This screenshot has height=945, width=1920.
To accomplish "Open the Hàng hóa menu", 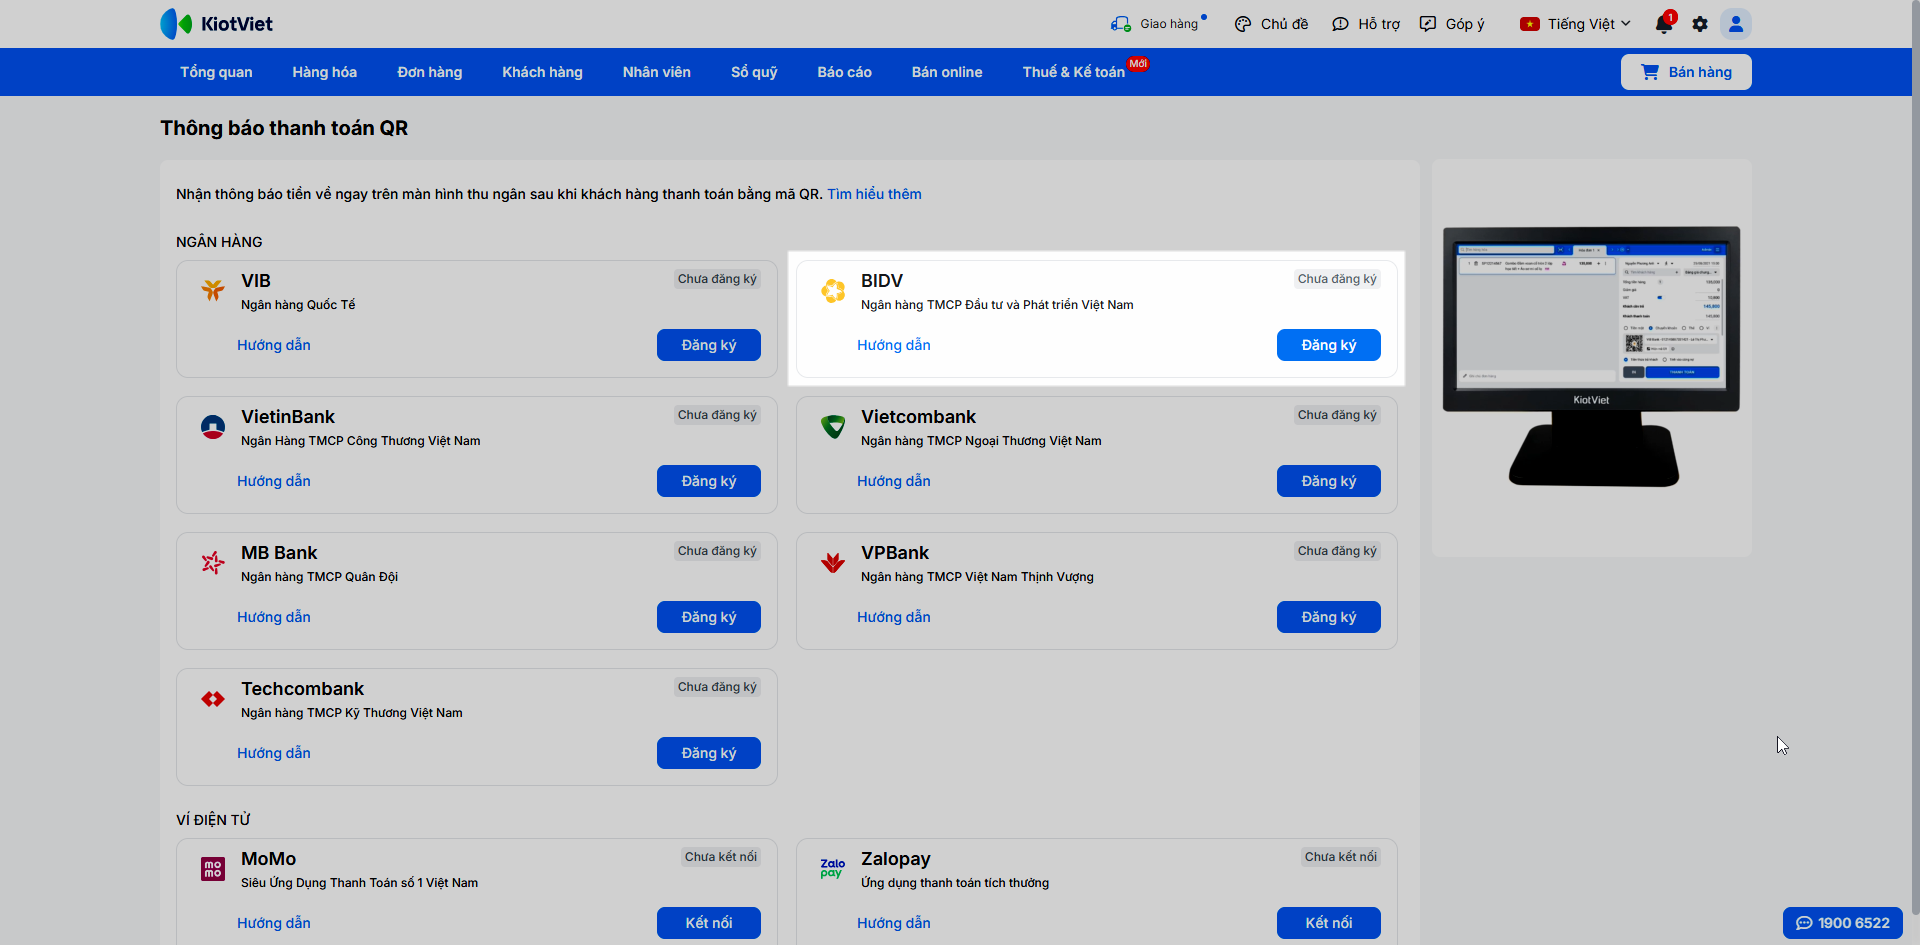I will (324, 72).
